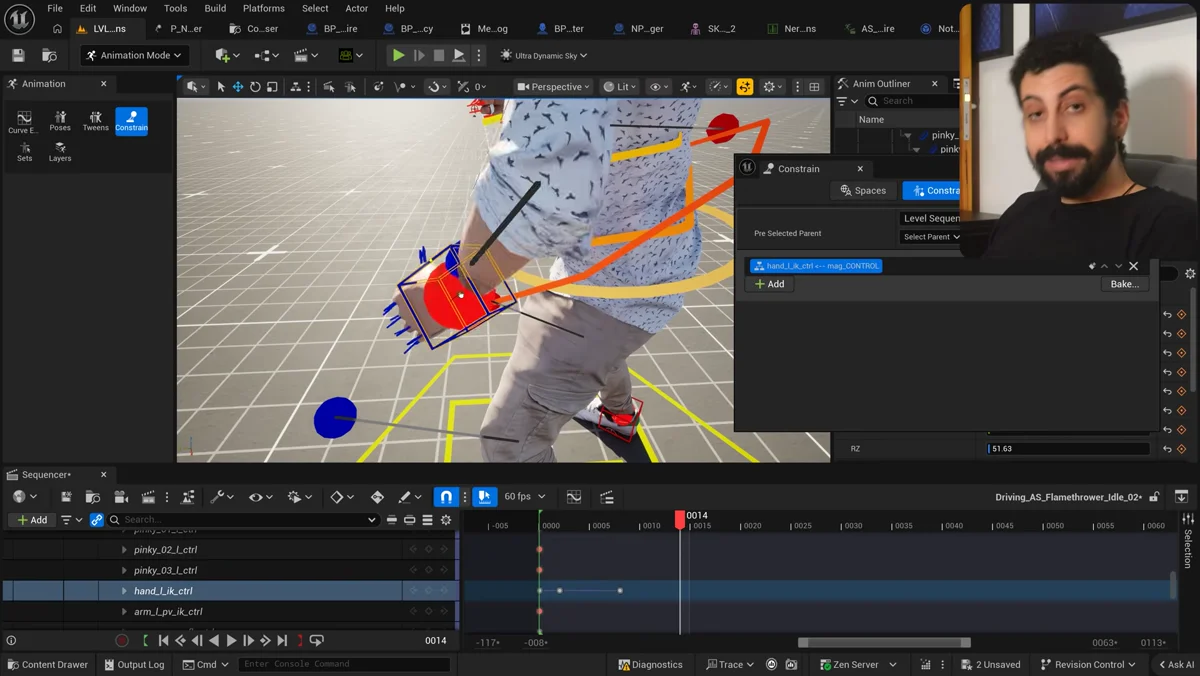The width and height of the screenshot is (1200, 676).
Task: Open the Ultra Dynamic Sky dropdown
Action: (x=544, y=55)
